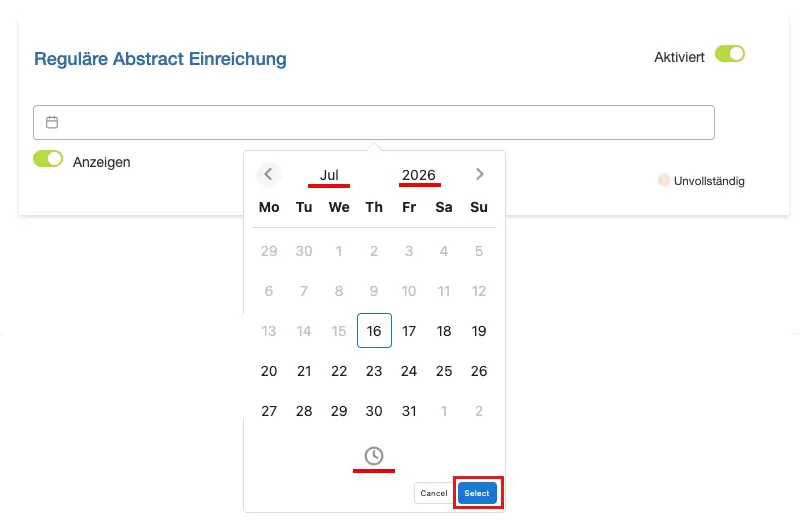The image size is (800, 523).
Task: Click the empty date input field
Action: (x=374, y=122)
